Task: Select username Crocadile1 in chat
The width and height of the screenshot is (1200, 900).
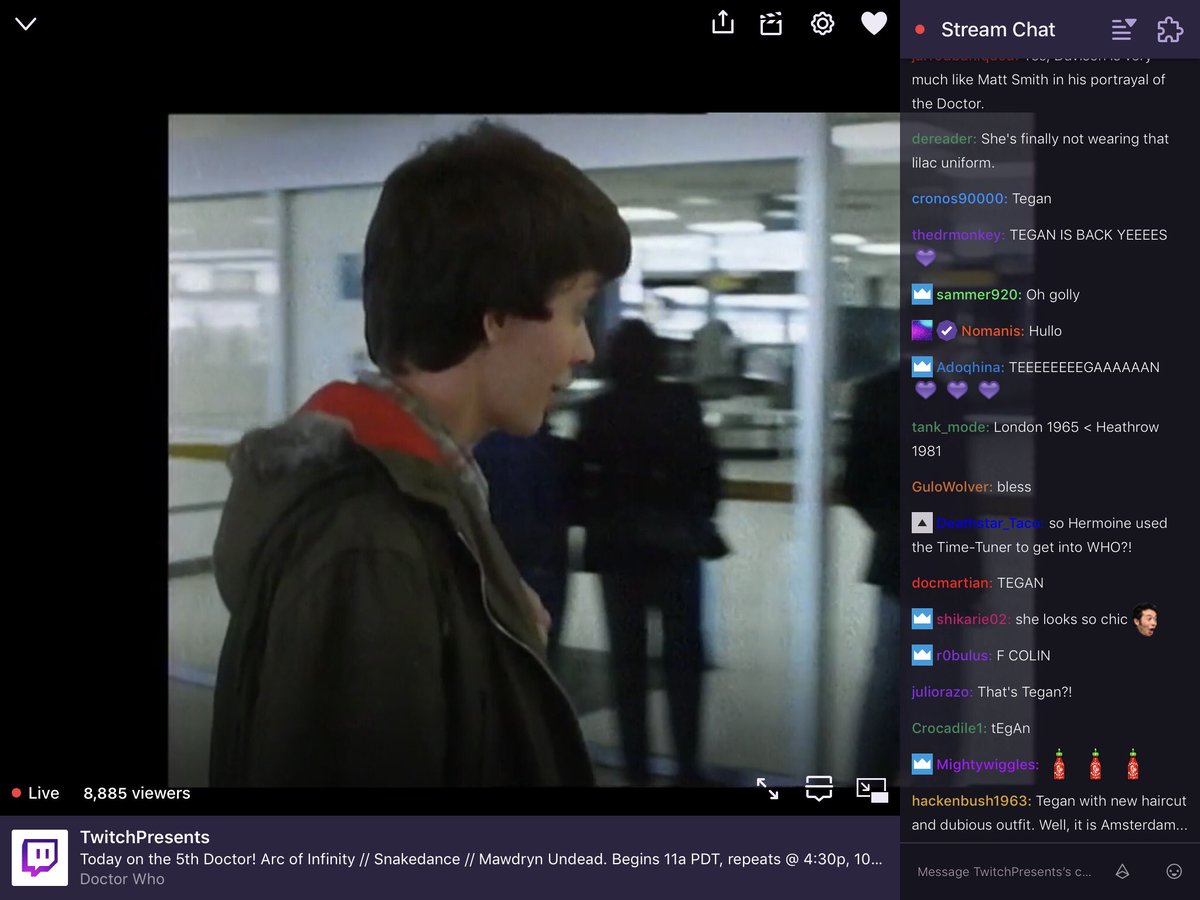Action: pos(949,728)
